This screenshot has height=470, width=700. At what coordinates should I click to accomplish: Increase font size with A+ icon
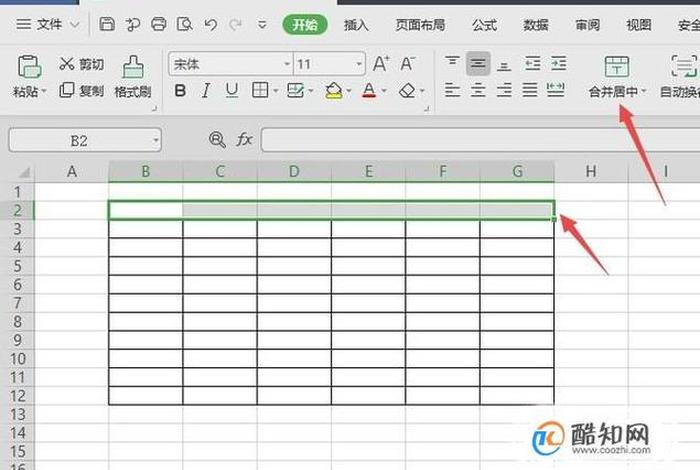pyautogui.click(x=381, y=64)
